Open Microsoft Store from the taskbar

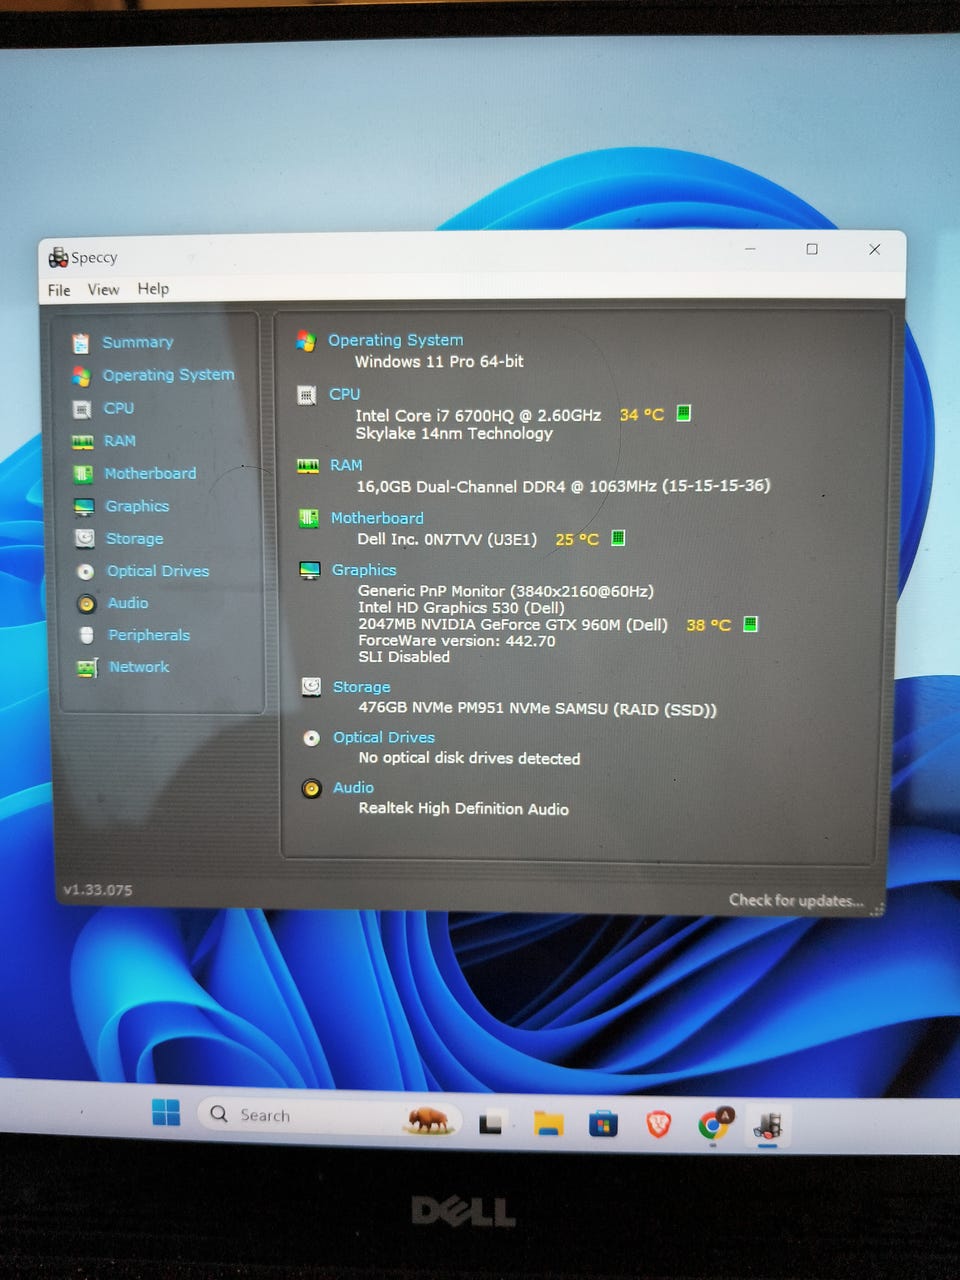(602, 1125)
